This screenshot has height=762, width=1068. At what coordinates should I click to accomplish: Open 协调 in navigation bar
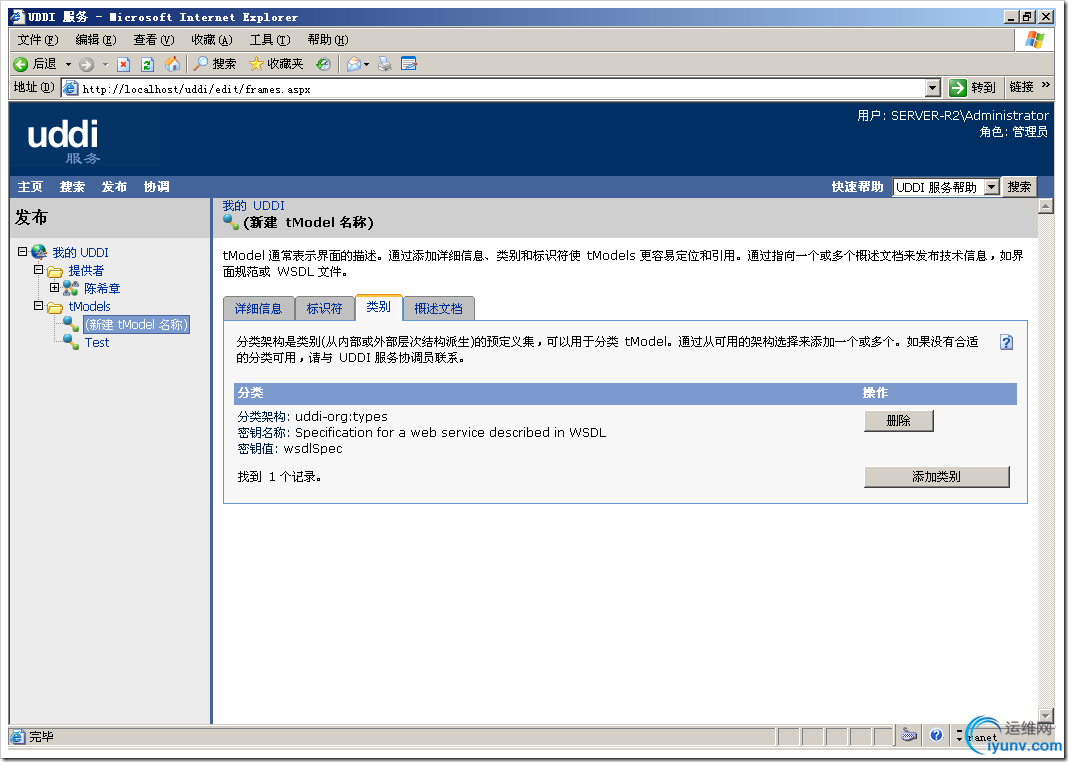[x=157, y=187]
